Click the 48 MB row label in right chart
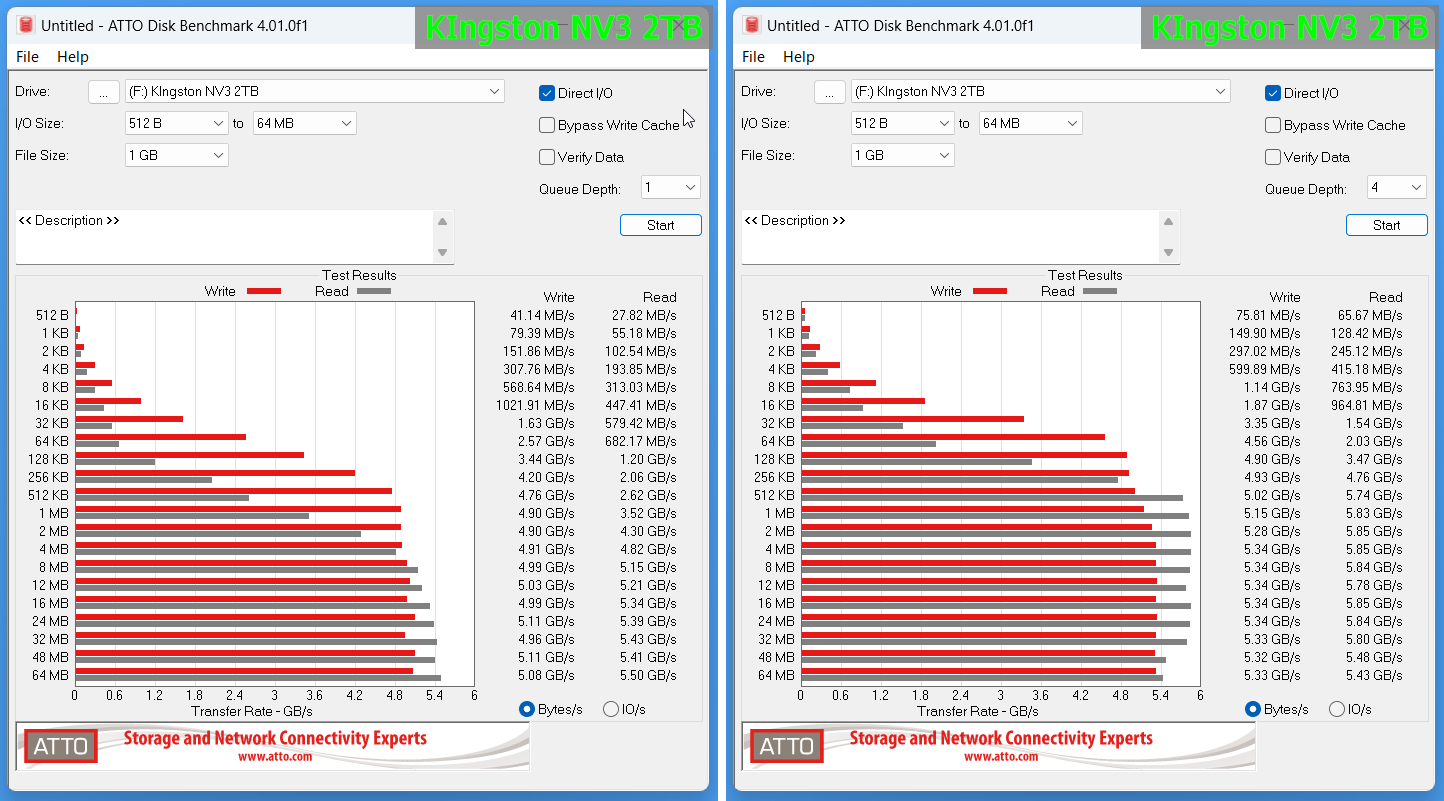The width and height of the screenshot is (1444, 801). (x=777, y=657)
